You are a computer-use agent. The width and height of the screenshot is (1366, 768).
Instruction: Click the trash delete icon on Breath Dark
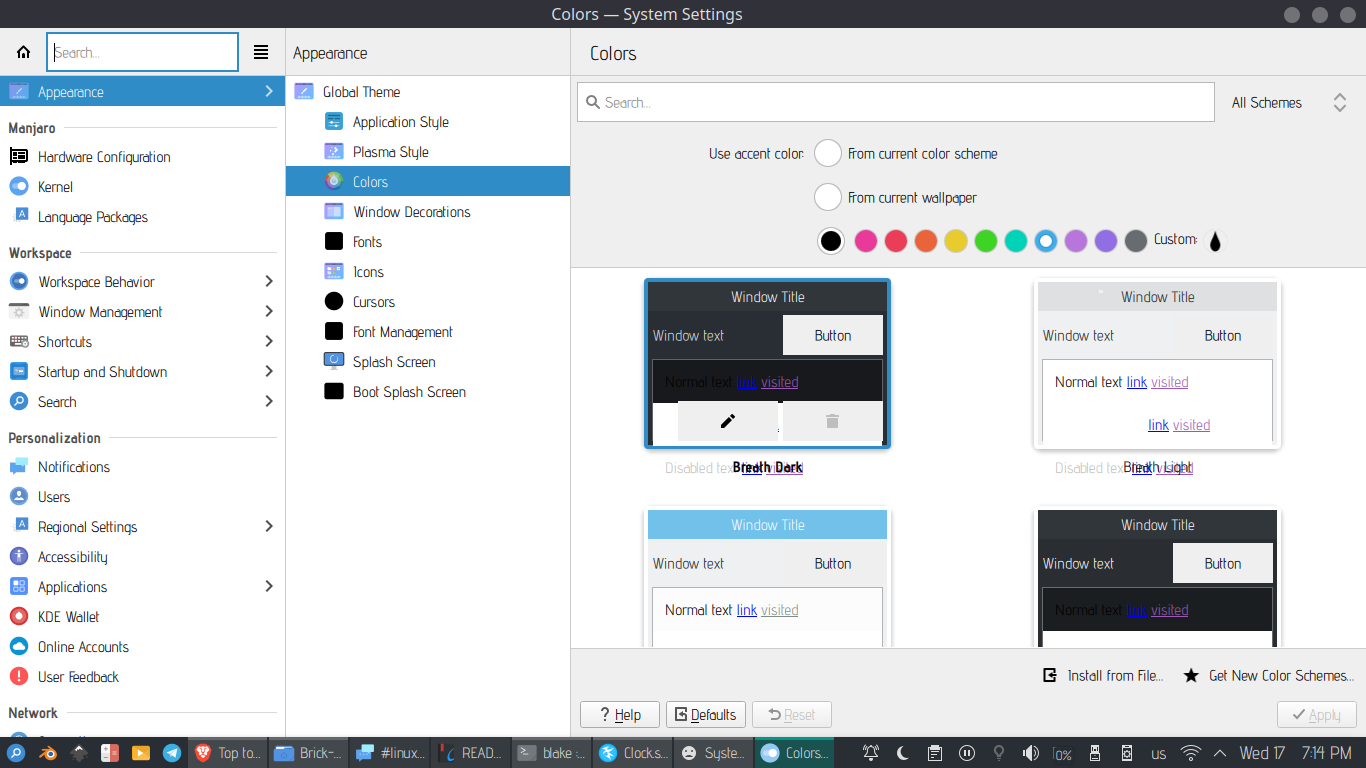[832, 421]
